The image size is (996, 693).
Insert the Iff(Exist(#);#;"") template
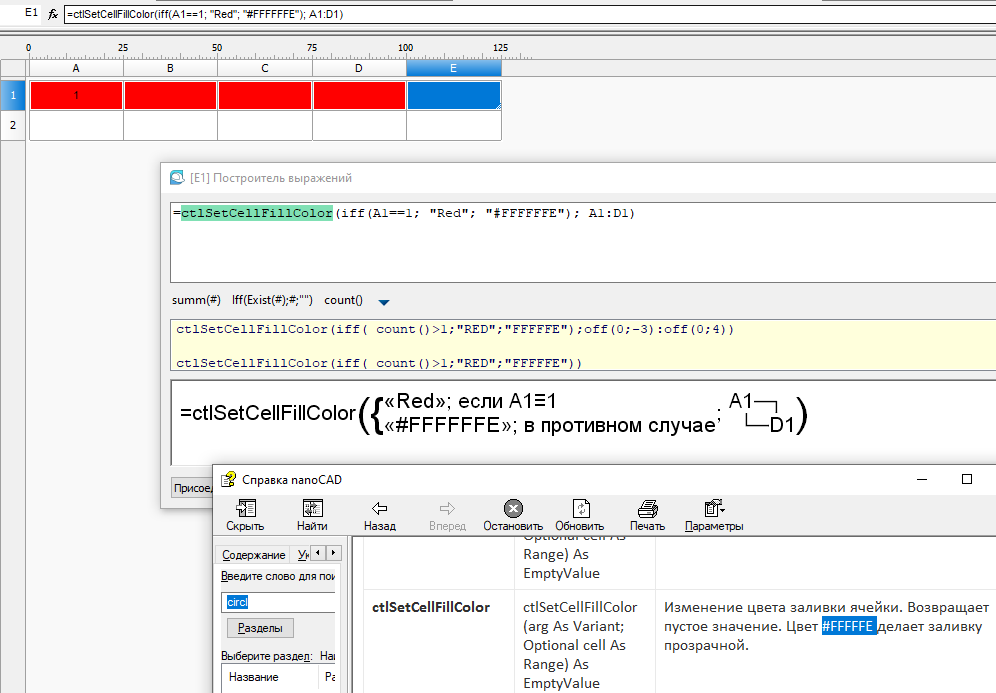(273, 300)
